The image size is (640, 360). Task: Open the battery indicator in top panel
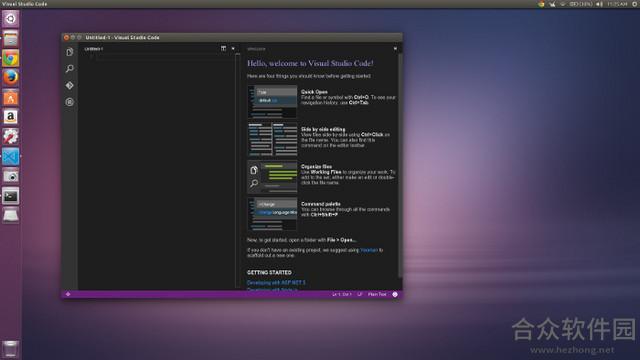580,4
